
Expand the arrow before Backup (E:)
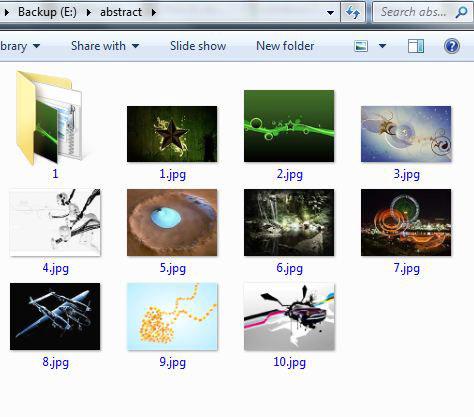click(7, 13)
